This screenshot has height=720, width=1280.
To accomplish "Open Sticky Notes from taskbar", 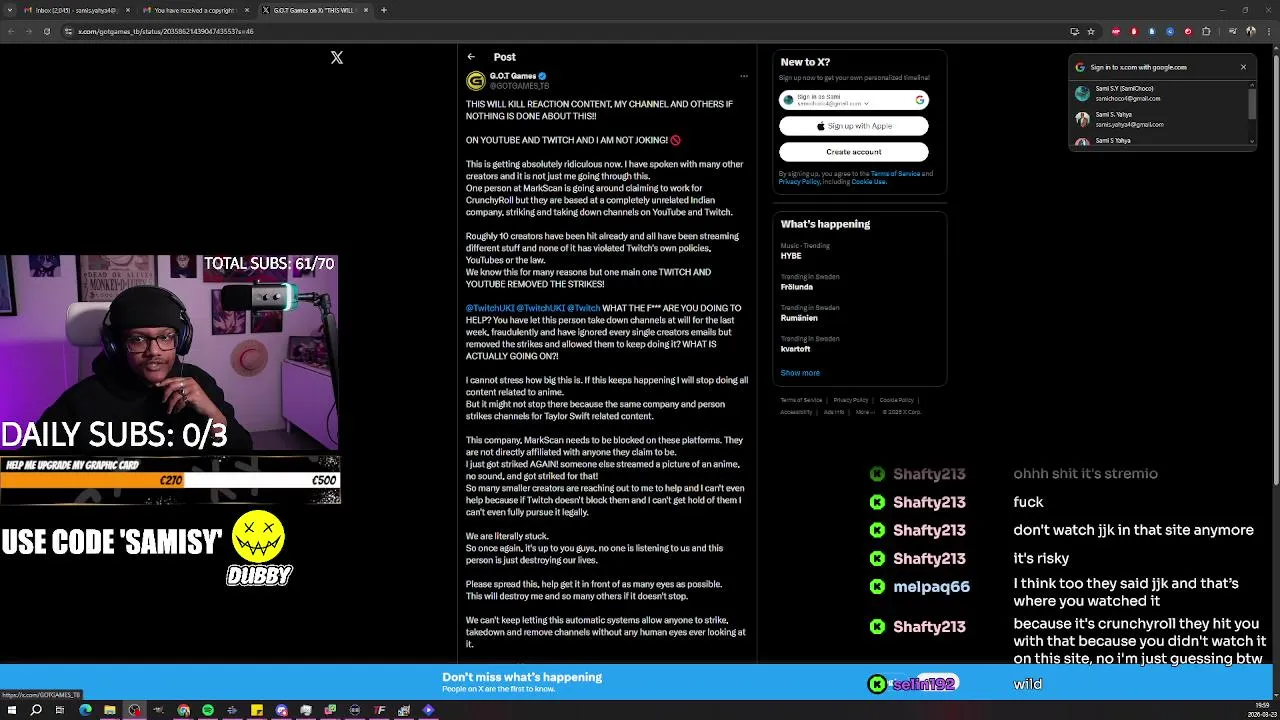I will [x=257, y=710].
